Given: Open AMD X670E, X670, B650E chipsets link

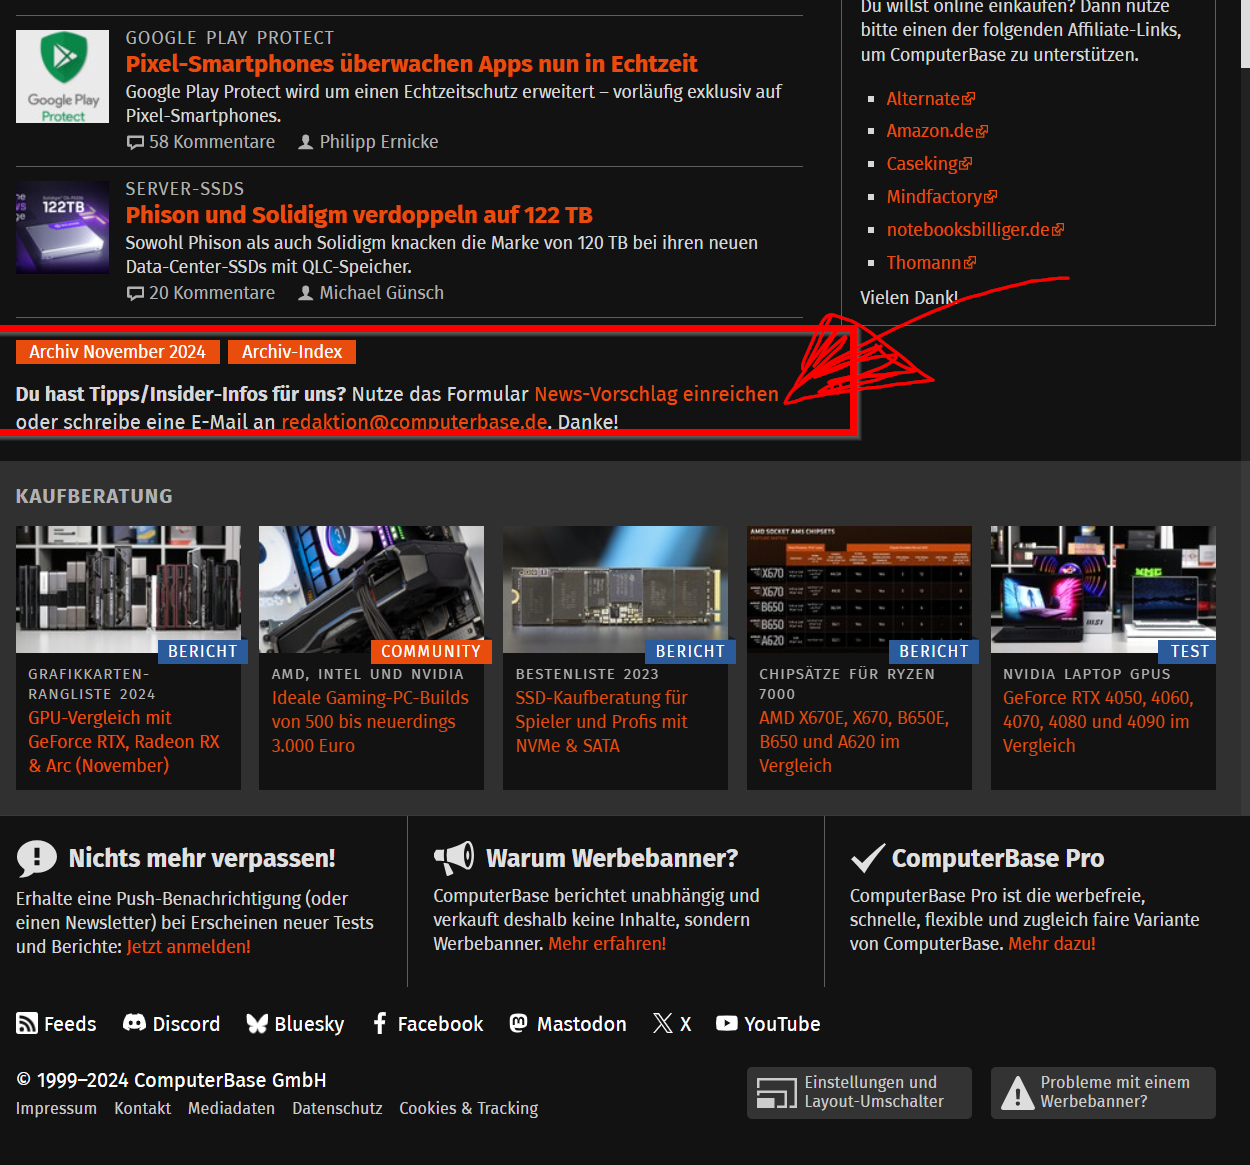Looking at the screenshot, I should pos(854,742).
